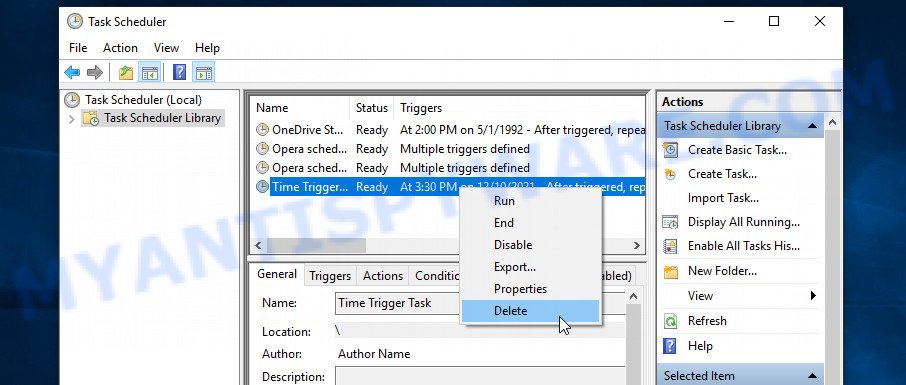Screen dimensions: 906x385
Task: Sort tasks by the Status column header
Action: (x=372, y=108)
